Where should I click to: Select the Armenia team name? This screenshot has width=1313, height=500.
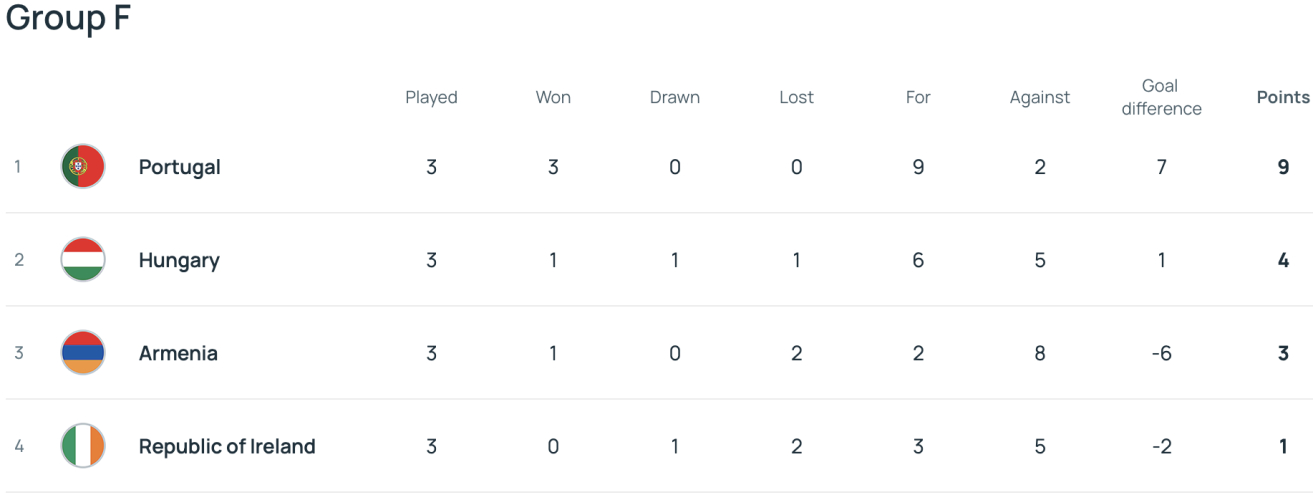178,353
